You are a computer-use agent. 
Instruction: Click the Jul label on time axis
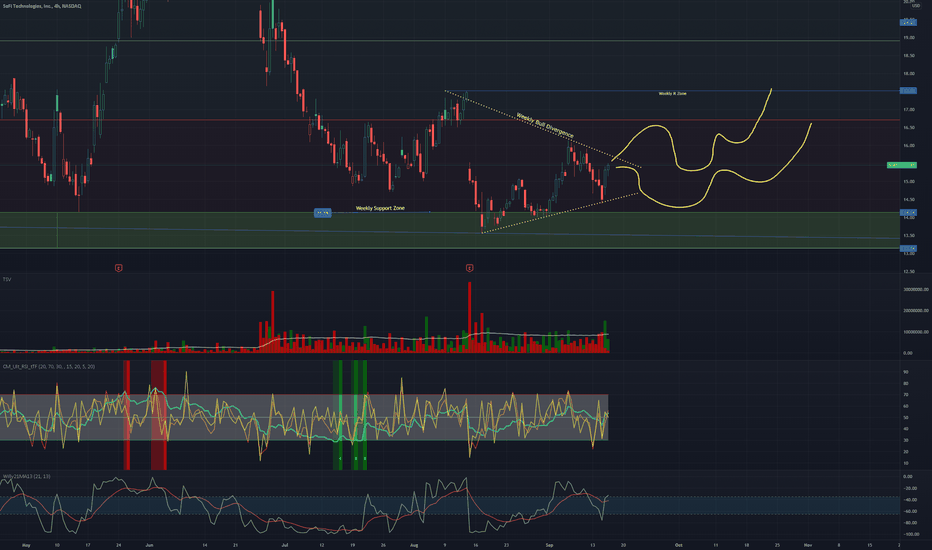(285, 545)
